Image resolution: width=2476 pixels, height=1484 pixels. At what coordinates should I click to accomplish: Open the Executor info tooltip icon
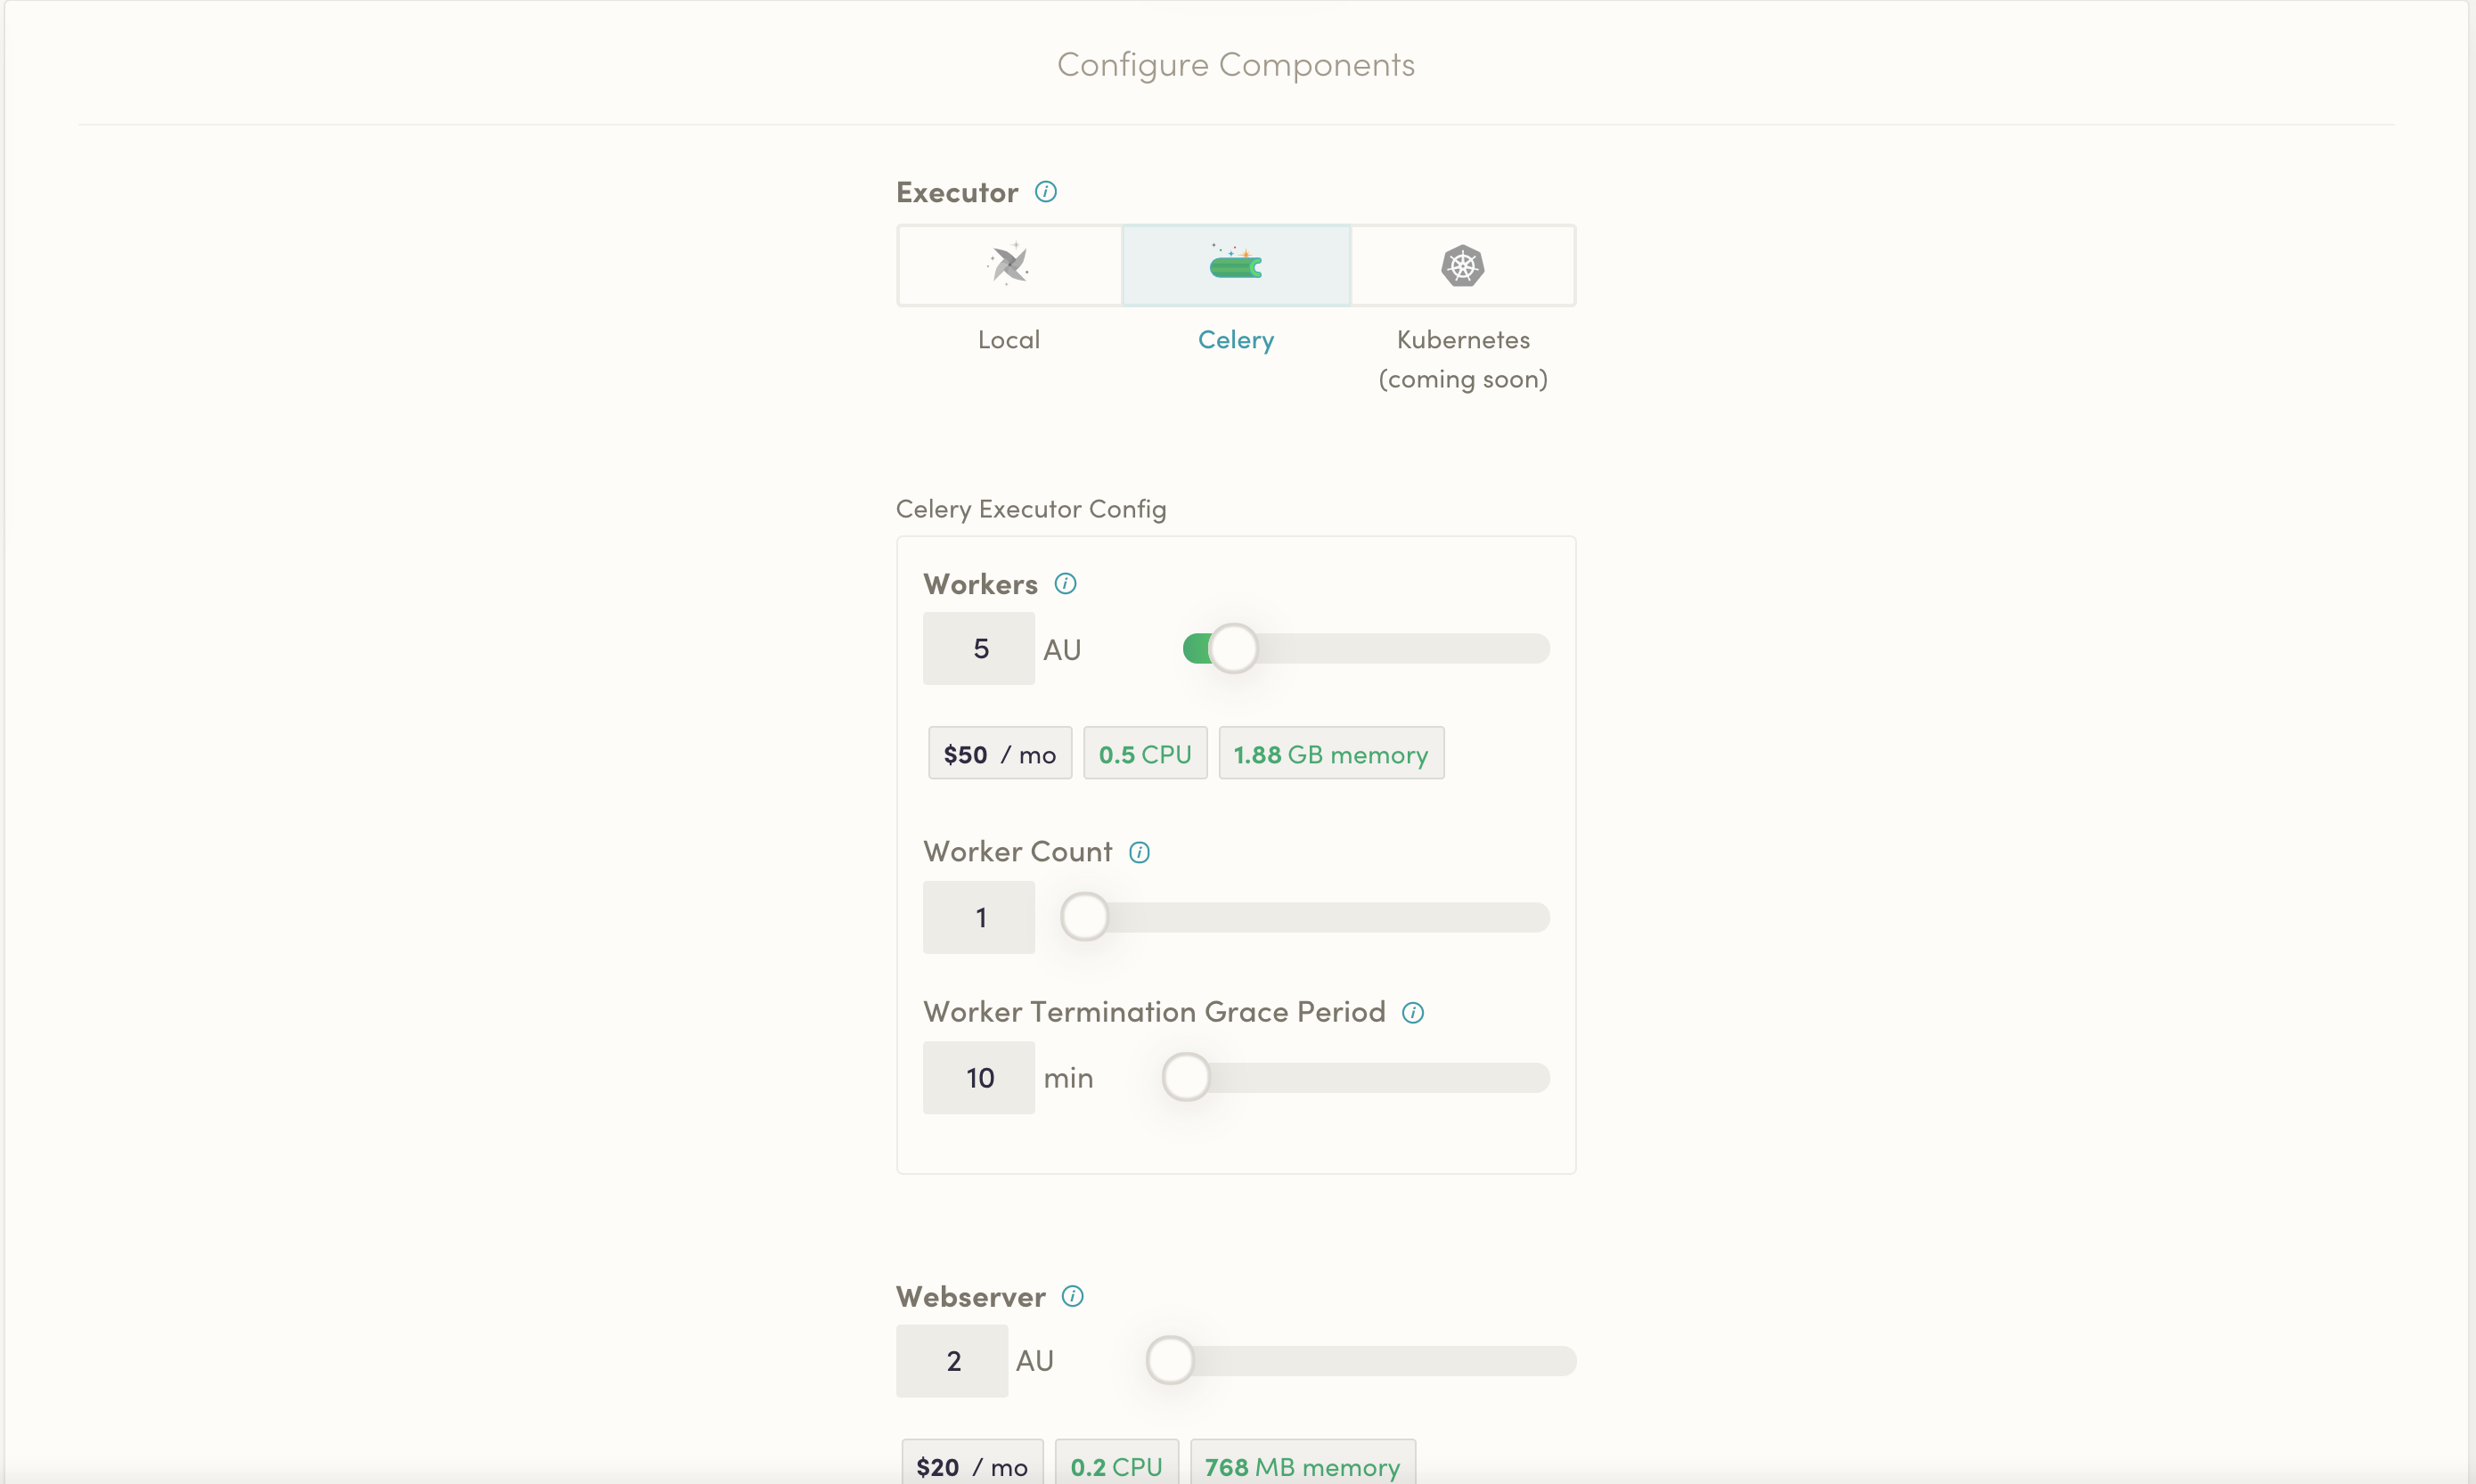point(1046,192)
